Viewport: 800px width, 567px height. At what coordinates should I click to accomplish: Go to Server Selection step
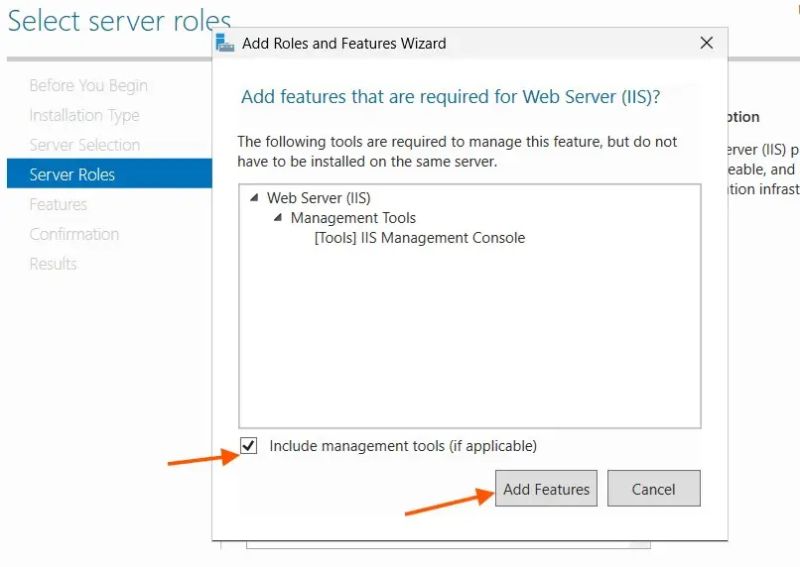coord(85,145)
